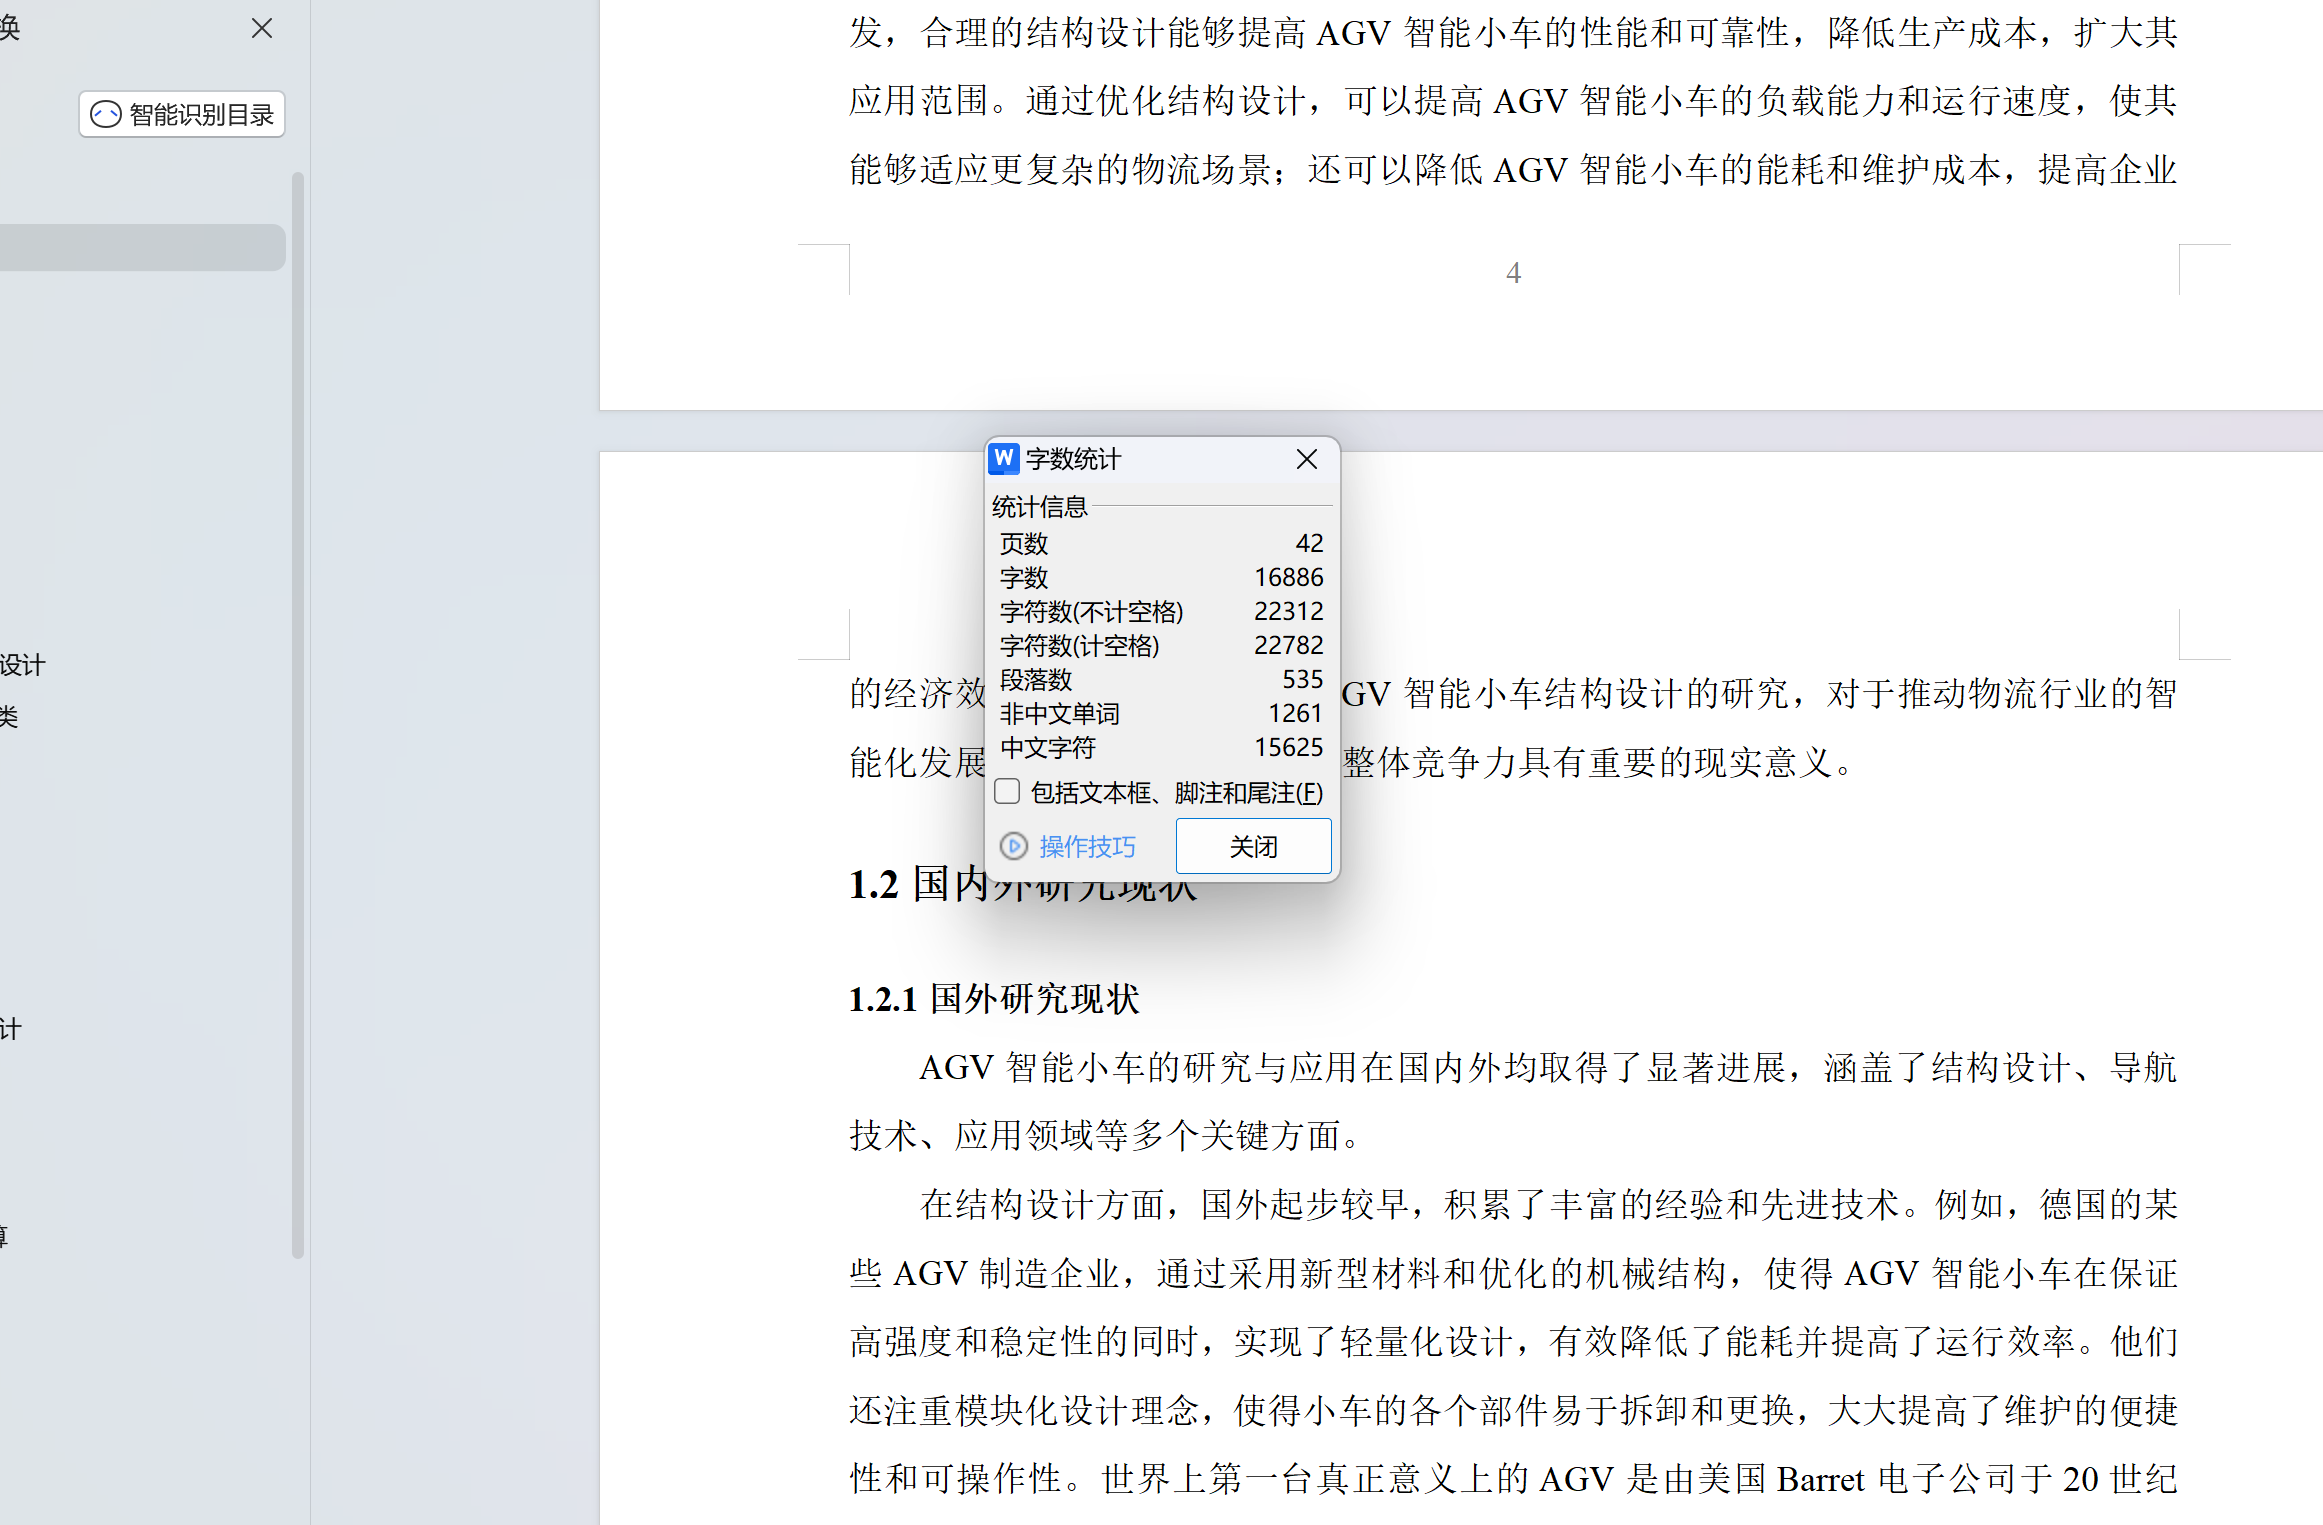Click the 智能识别目录 button
This screenshot has height=1525, width=2323.
pos(182,114)
